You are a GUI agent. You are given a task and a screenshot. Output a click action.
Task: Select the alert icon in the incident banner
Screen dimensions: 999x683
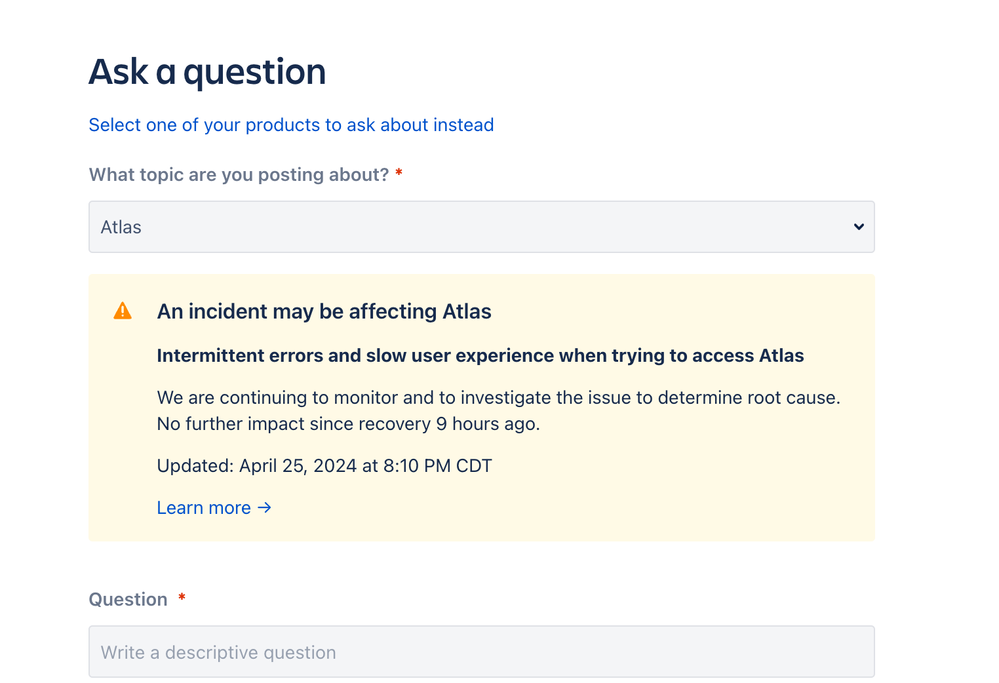122,310
